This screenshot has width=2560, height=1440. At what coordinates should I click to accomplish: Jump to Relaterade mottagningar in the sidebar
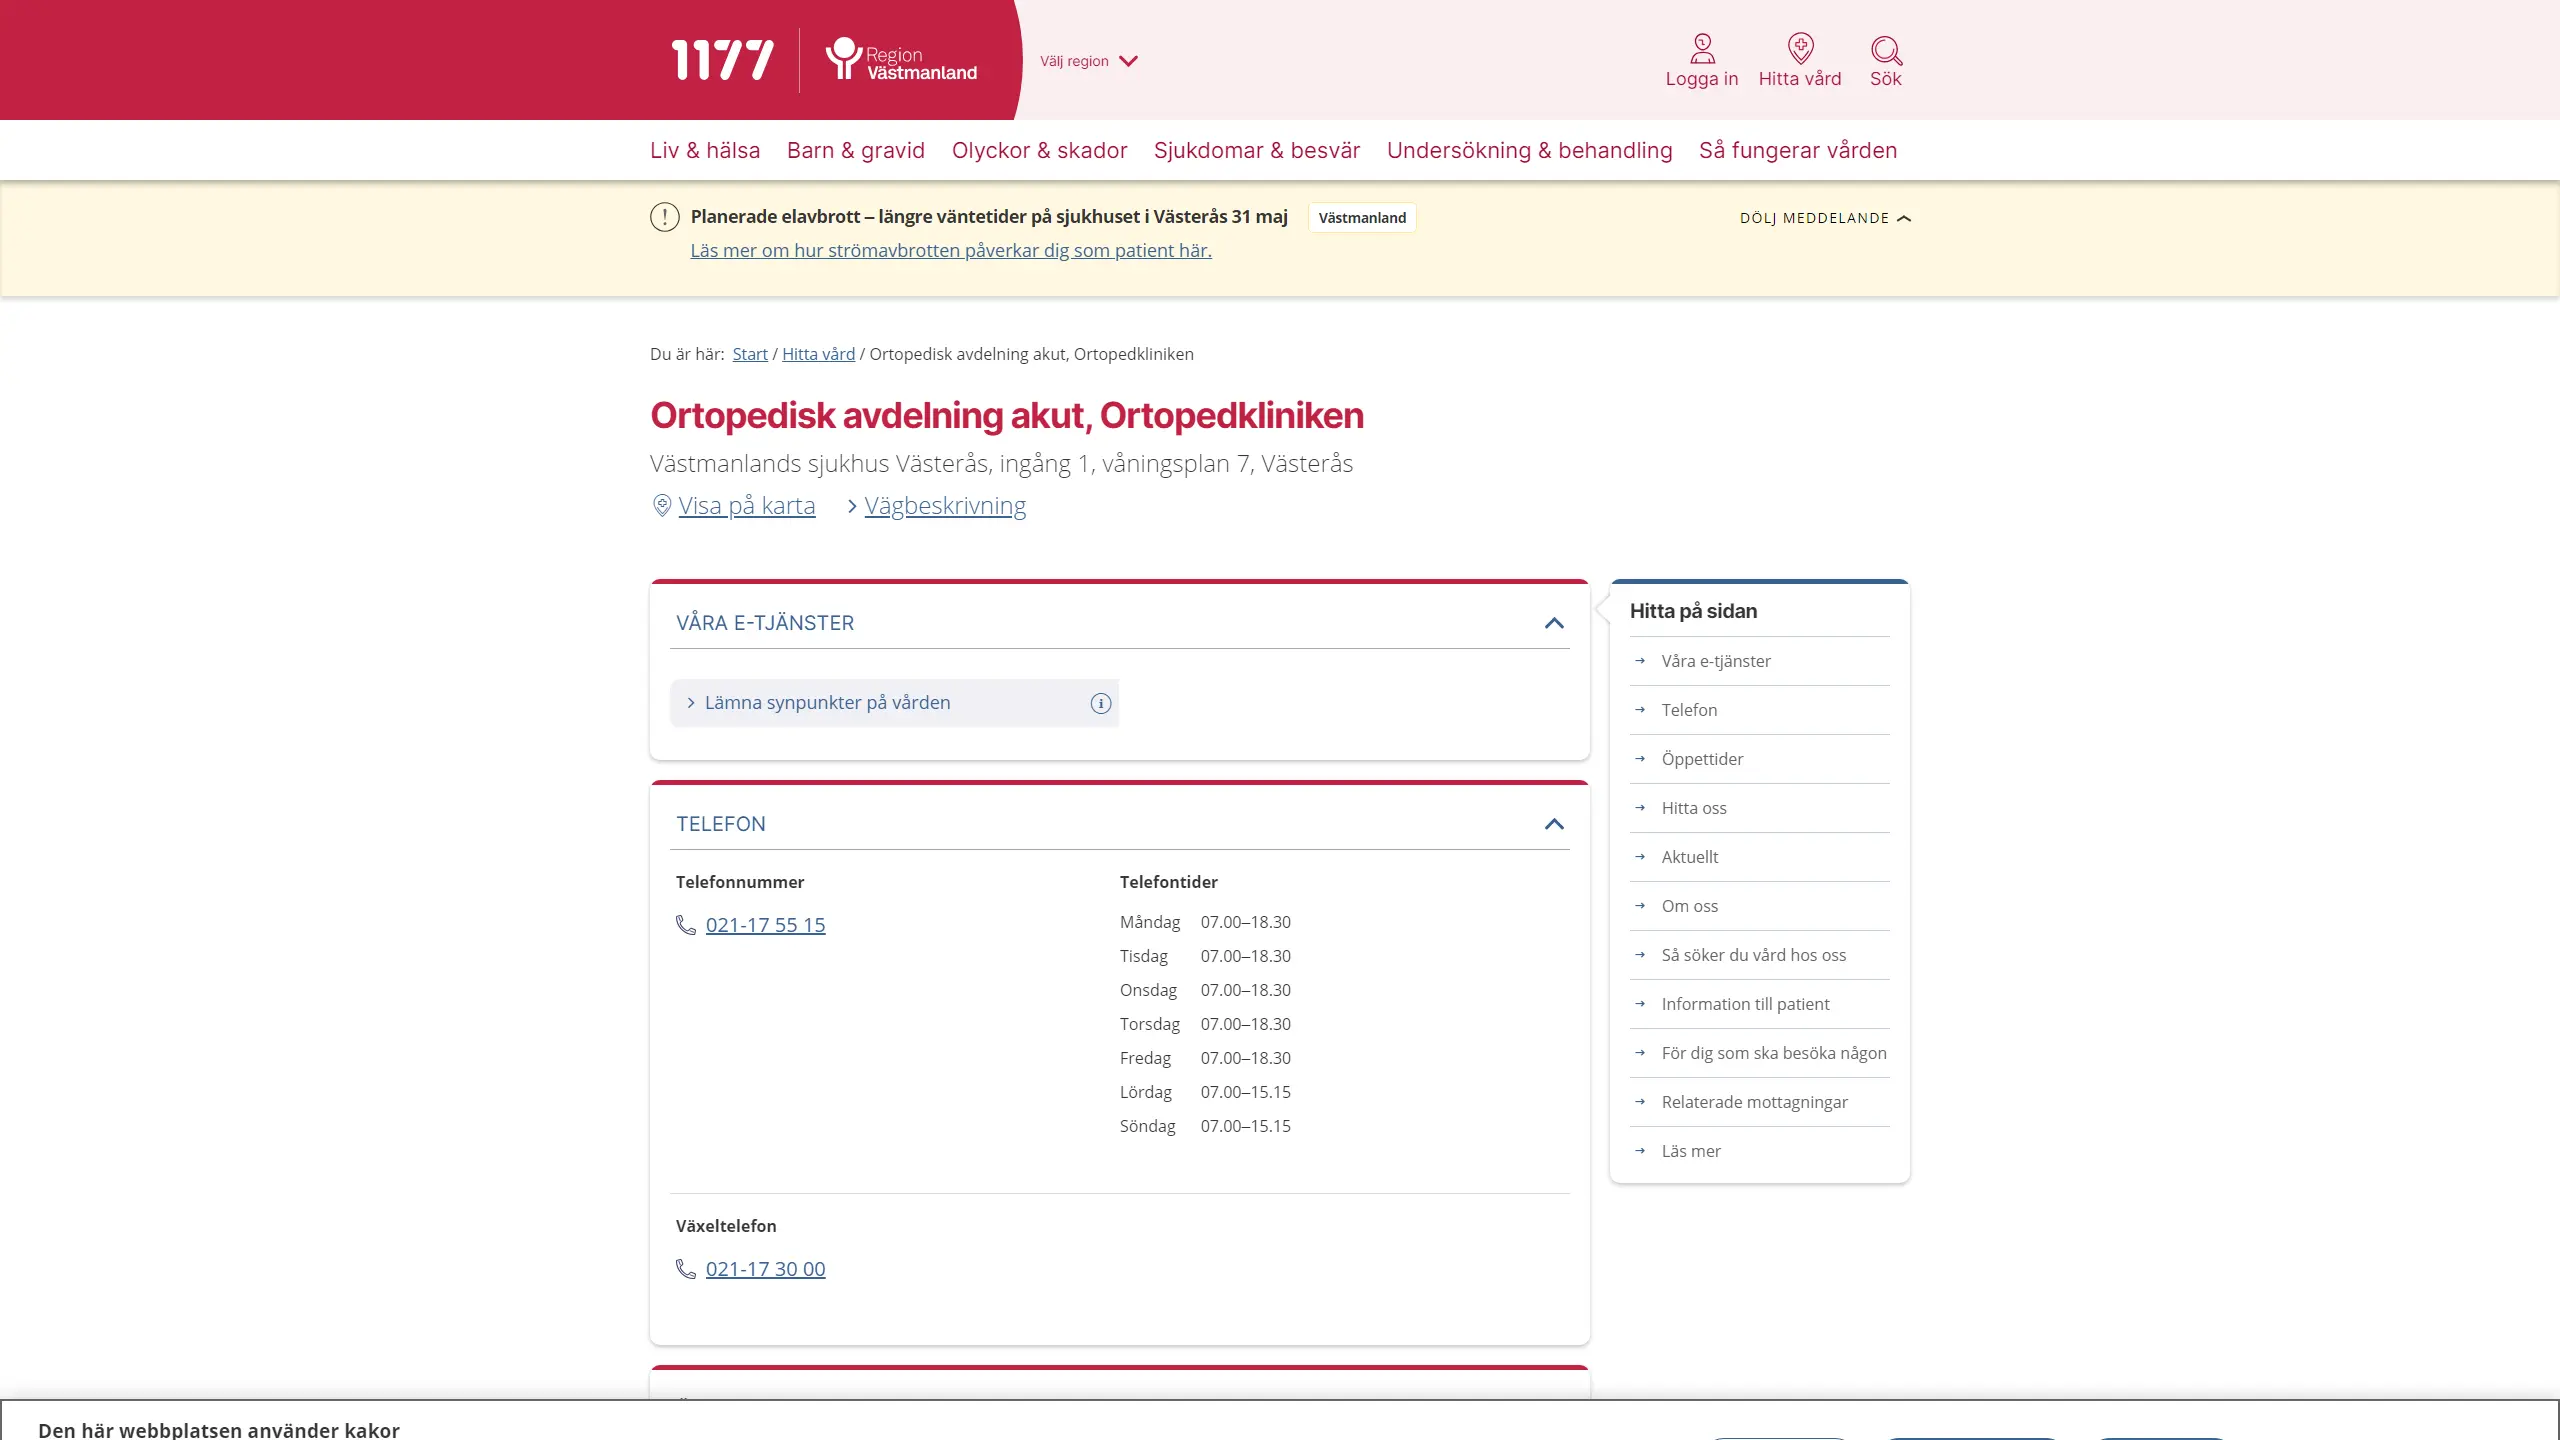[x=1754, y=1102]
